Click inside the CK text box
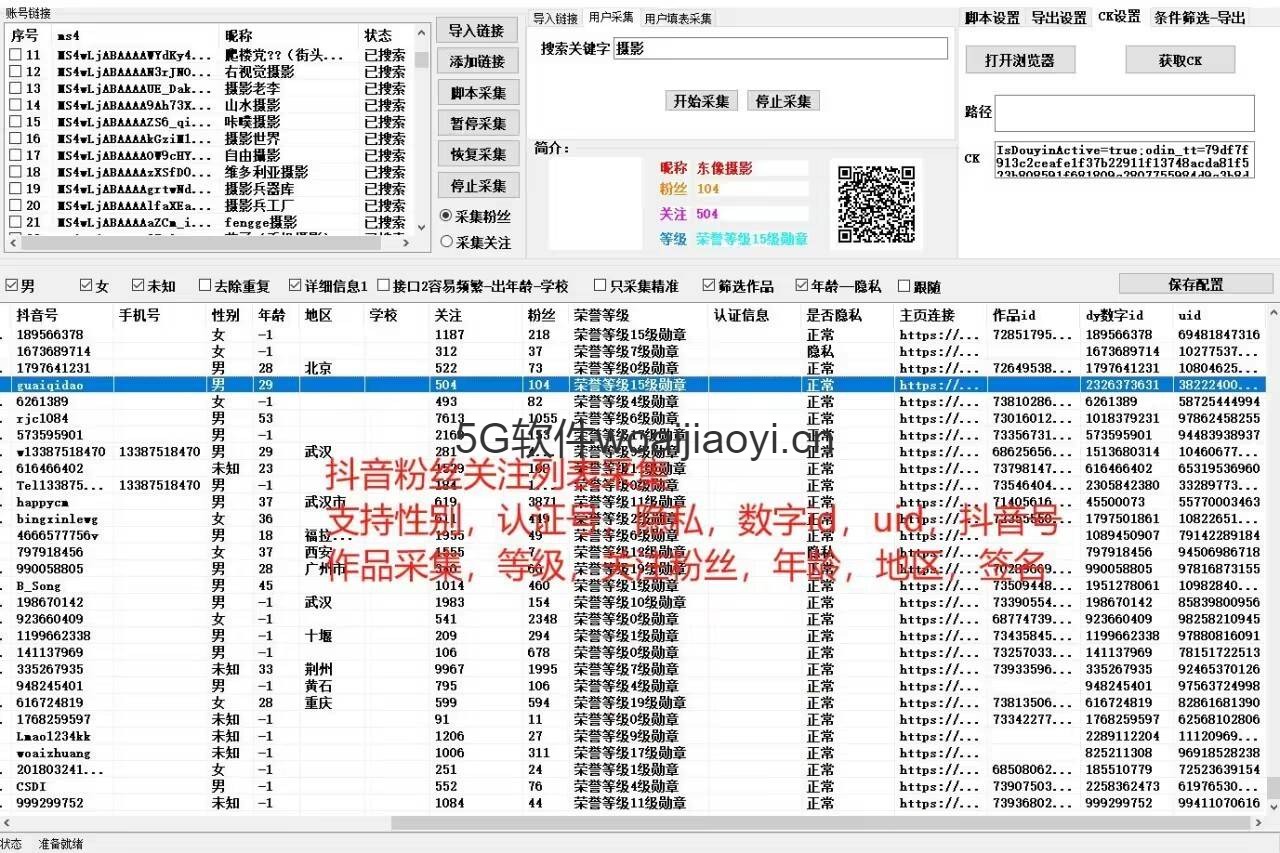The image size is (1280, 853). point(1124,160)
